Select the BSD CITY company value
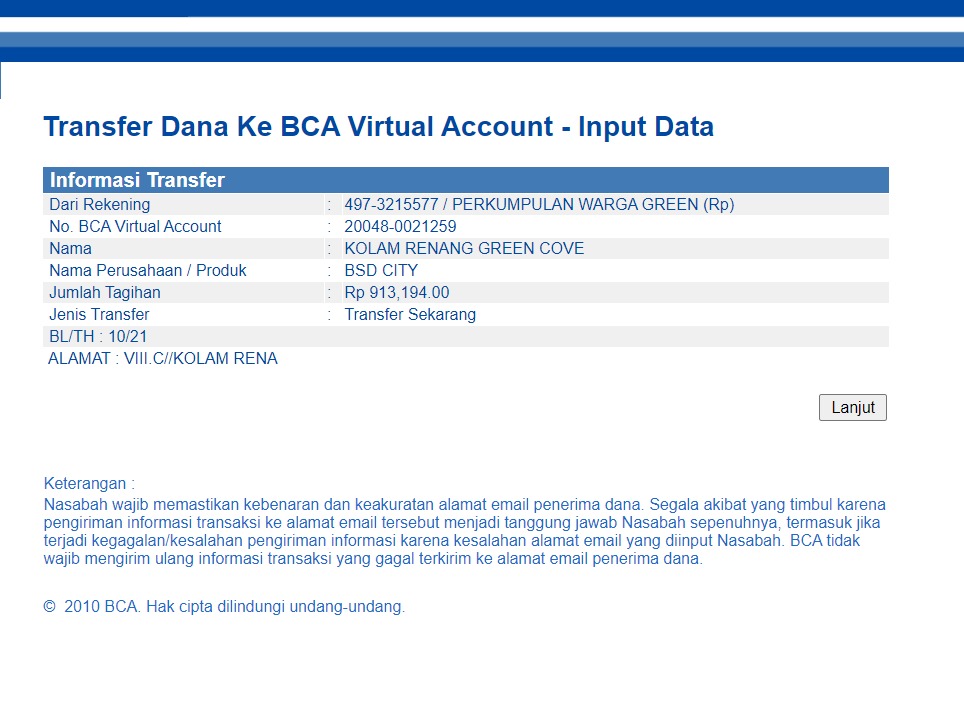This screenshot has height=714, width=964. [381, 271]
